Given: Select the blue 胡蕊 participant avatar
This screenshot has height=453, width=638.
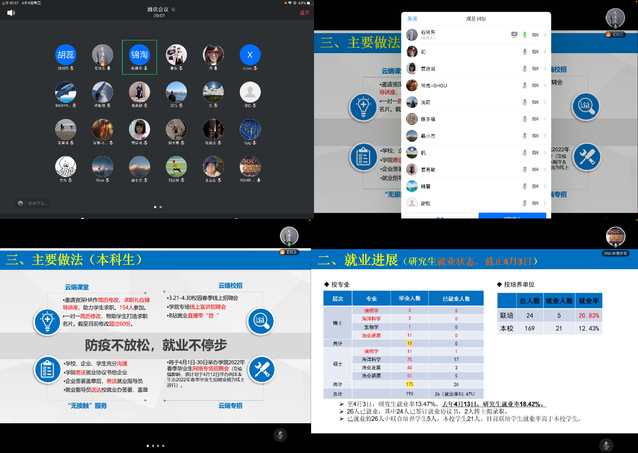Looking at the screenshot, I should pos(65,54).
